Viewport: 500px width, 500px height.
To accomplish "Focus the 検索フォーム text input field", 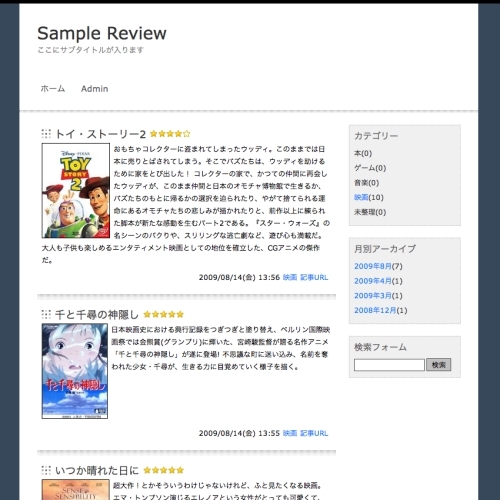I will click(x=389, y=365).
